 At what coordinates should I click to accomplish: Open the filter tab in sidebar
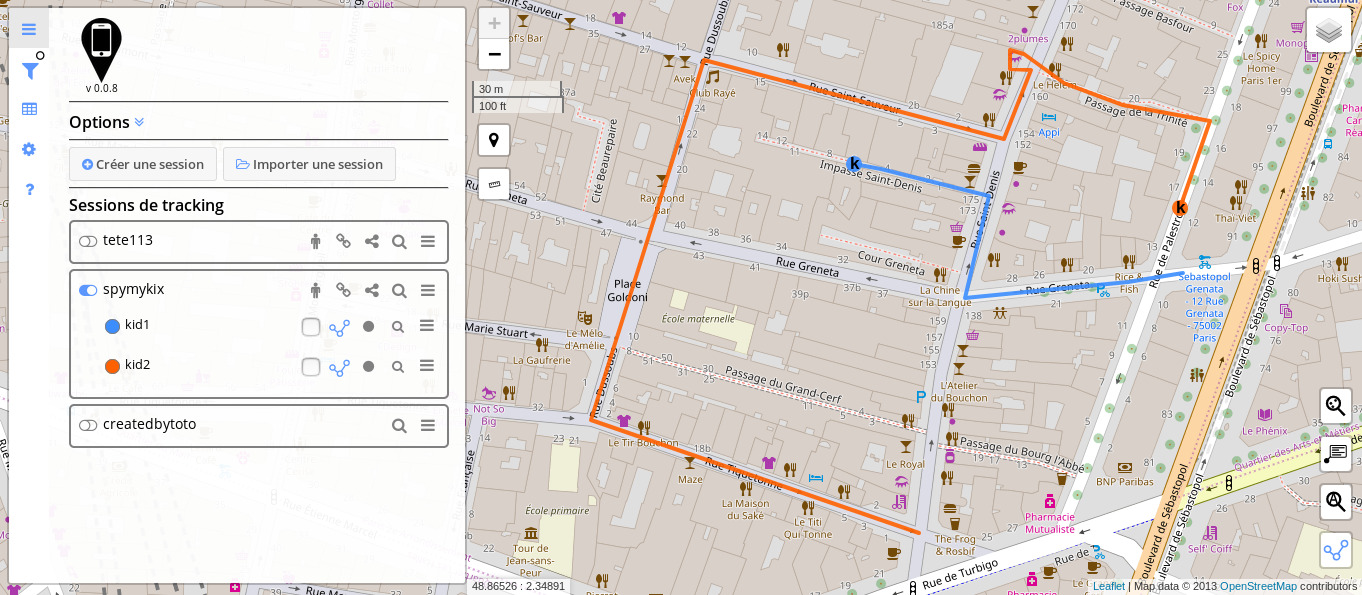pos(29,70)
